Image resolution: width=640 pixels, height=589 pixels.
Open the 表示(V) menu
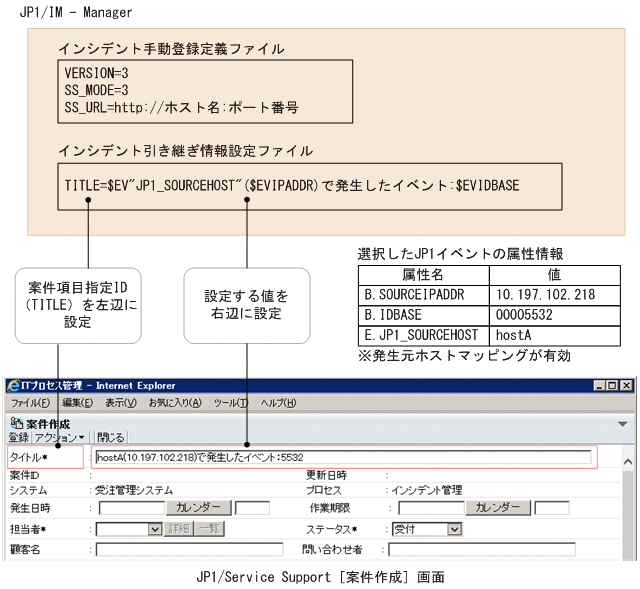pyautogui.click(x=121, y=403)
